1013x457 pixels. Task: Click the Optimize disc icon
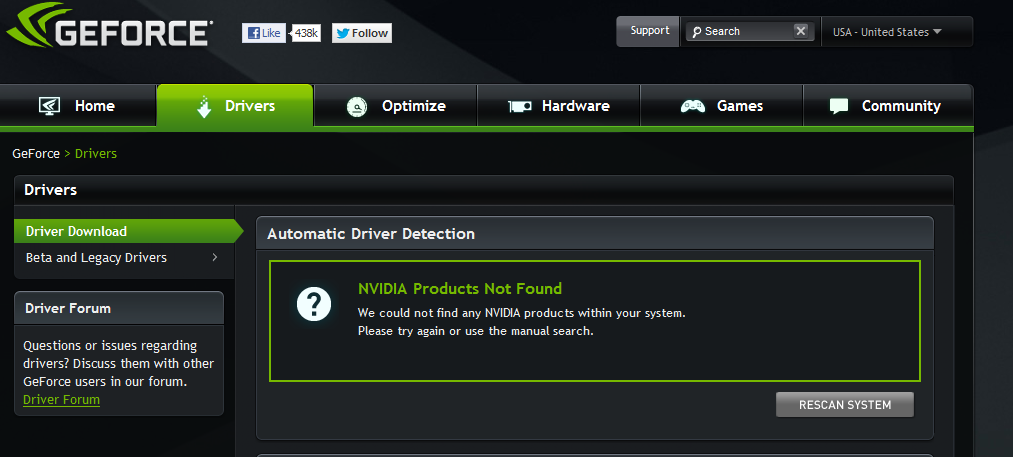pyautogui.click(x=356, y=107)
